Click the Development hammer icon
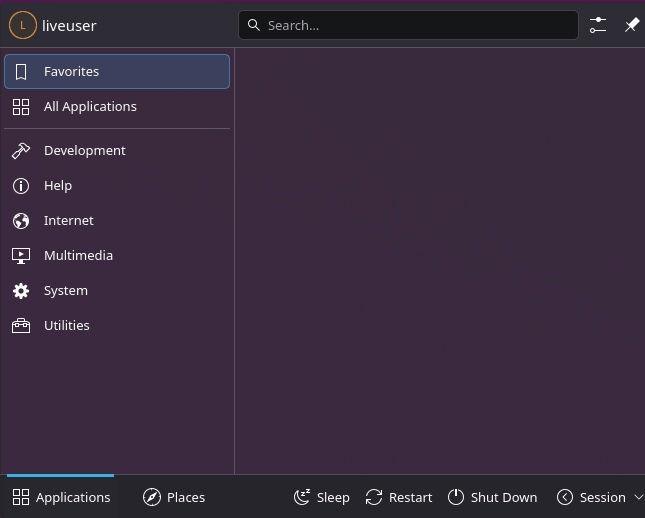Screen dimensions: 645x518 click(21, 151)
